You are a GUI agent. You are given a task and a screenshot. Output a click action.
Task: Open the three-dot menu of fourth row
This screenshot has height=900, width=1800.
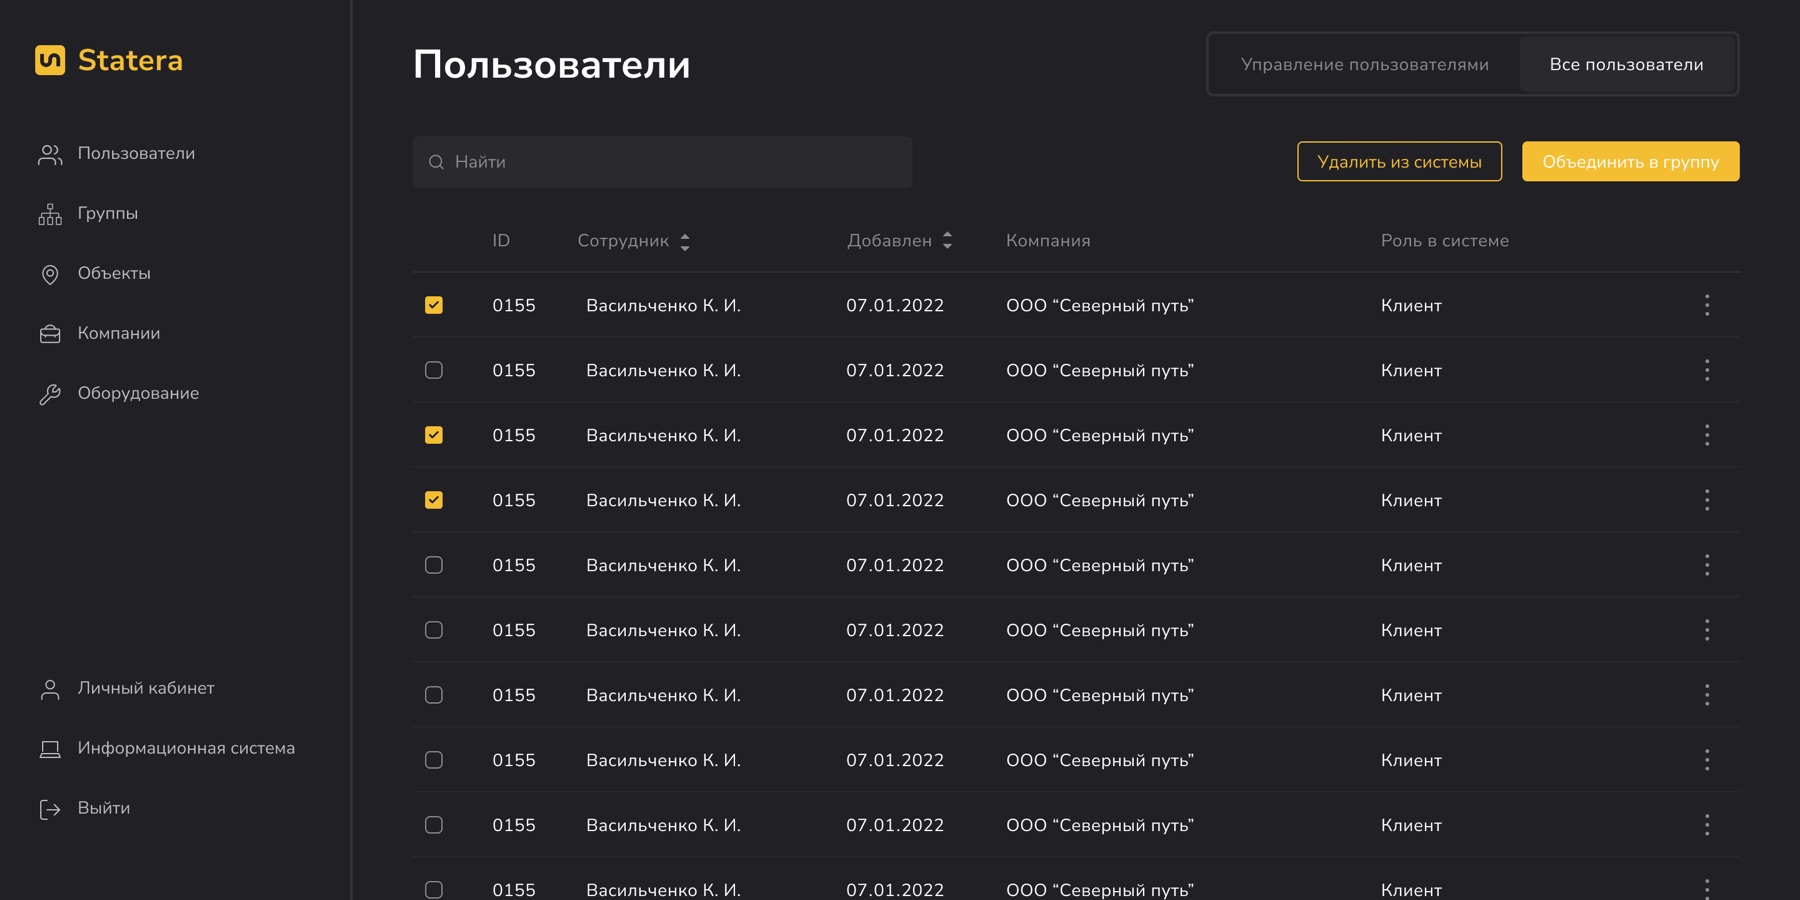click(x=1707, y=500)
